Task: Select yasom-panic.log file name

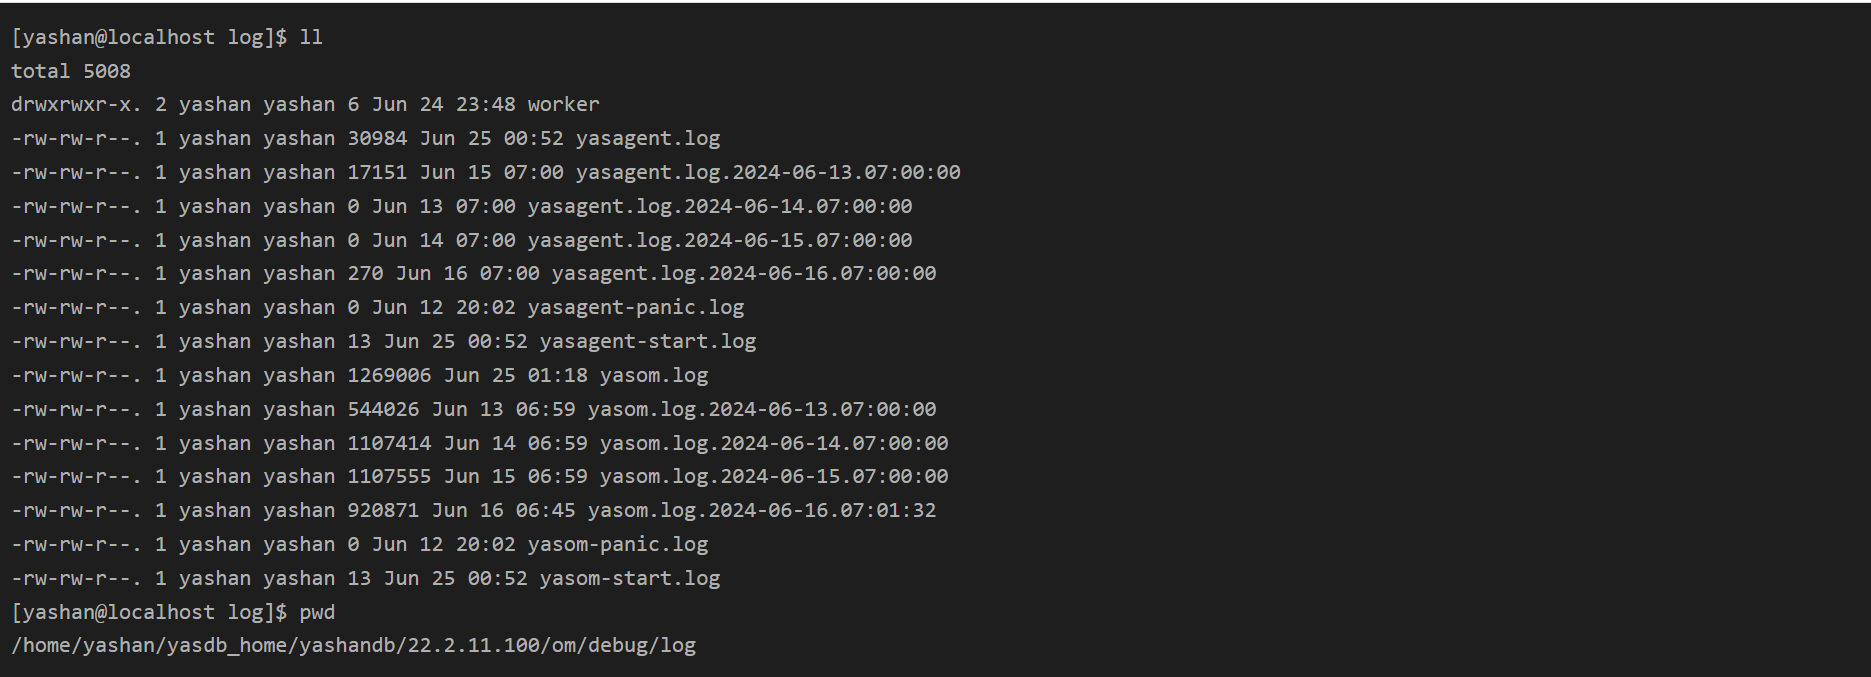Action: (618, 545)
